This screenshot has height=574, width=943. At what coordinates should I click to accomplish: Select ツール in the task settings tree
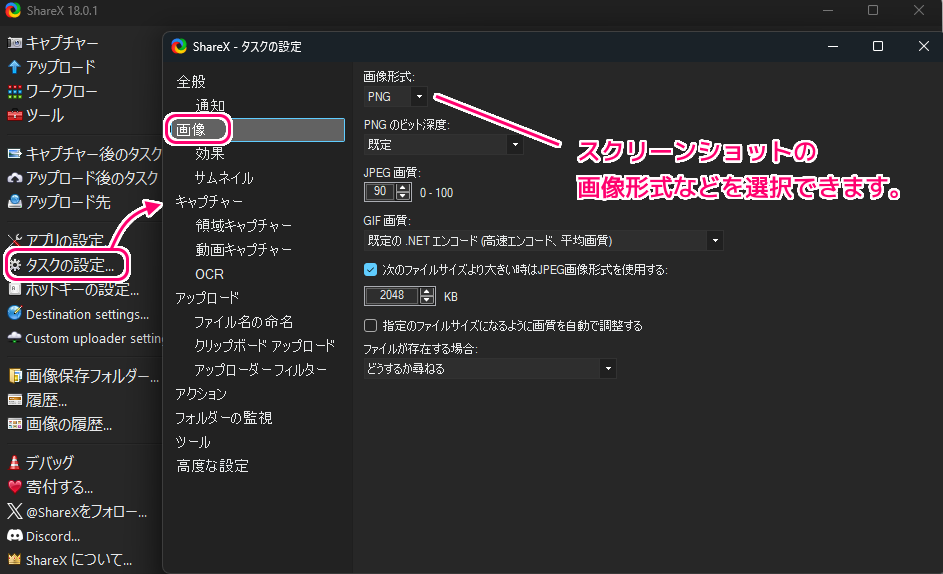pyautogui.click(x=193, y=442)
